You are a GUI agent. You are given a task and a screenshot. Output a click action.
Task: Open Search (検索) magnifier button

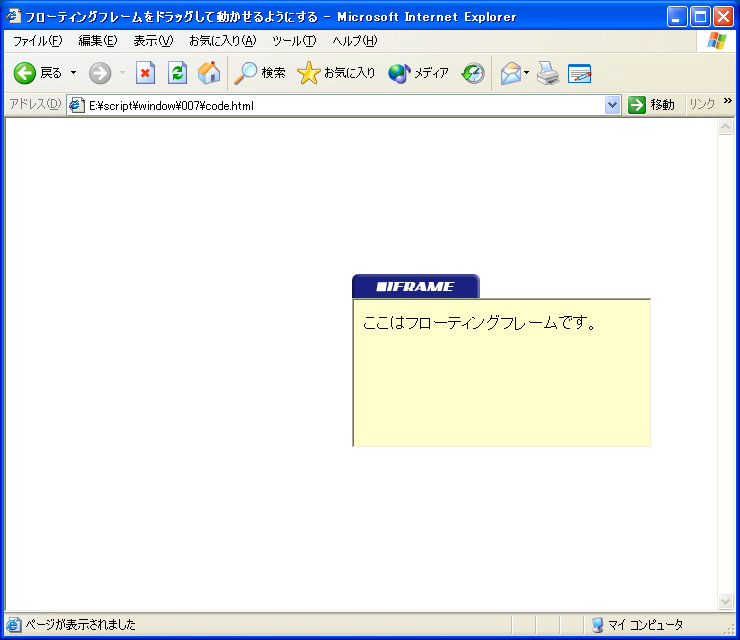coord(260,73)
